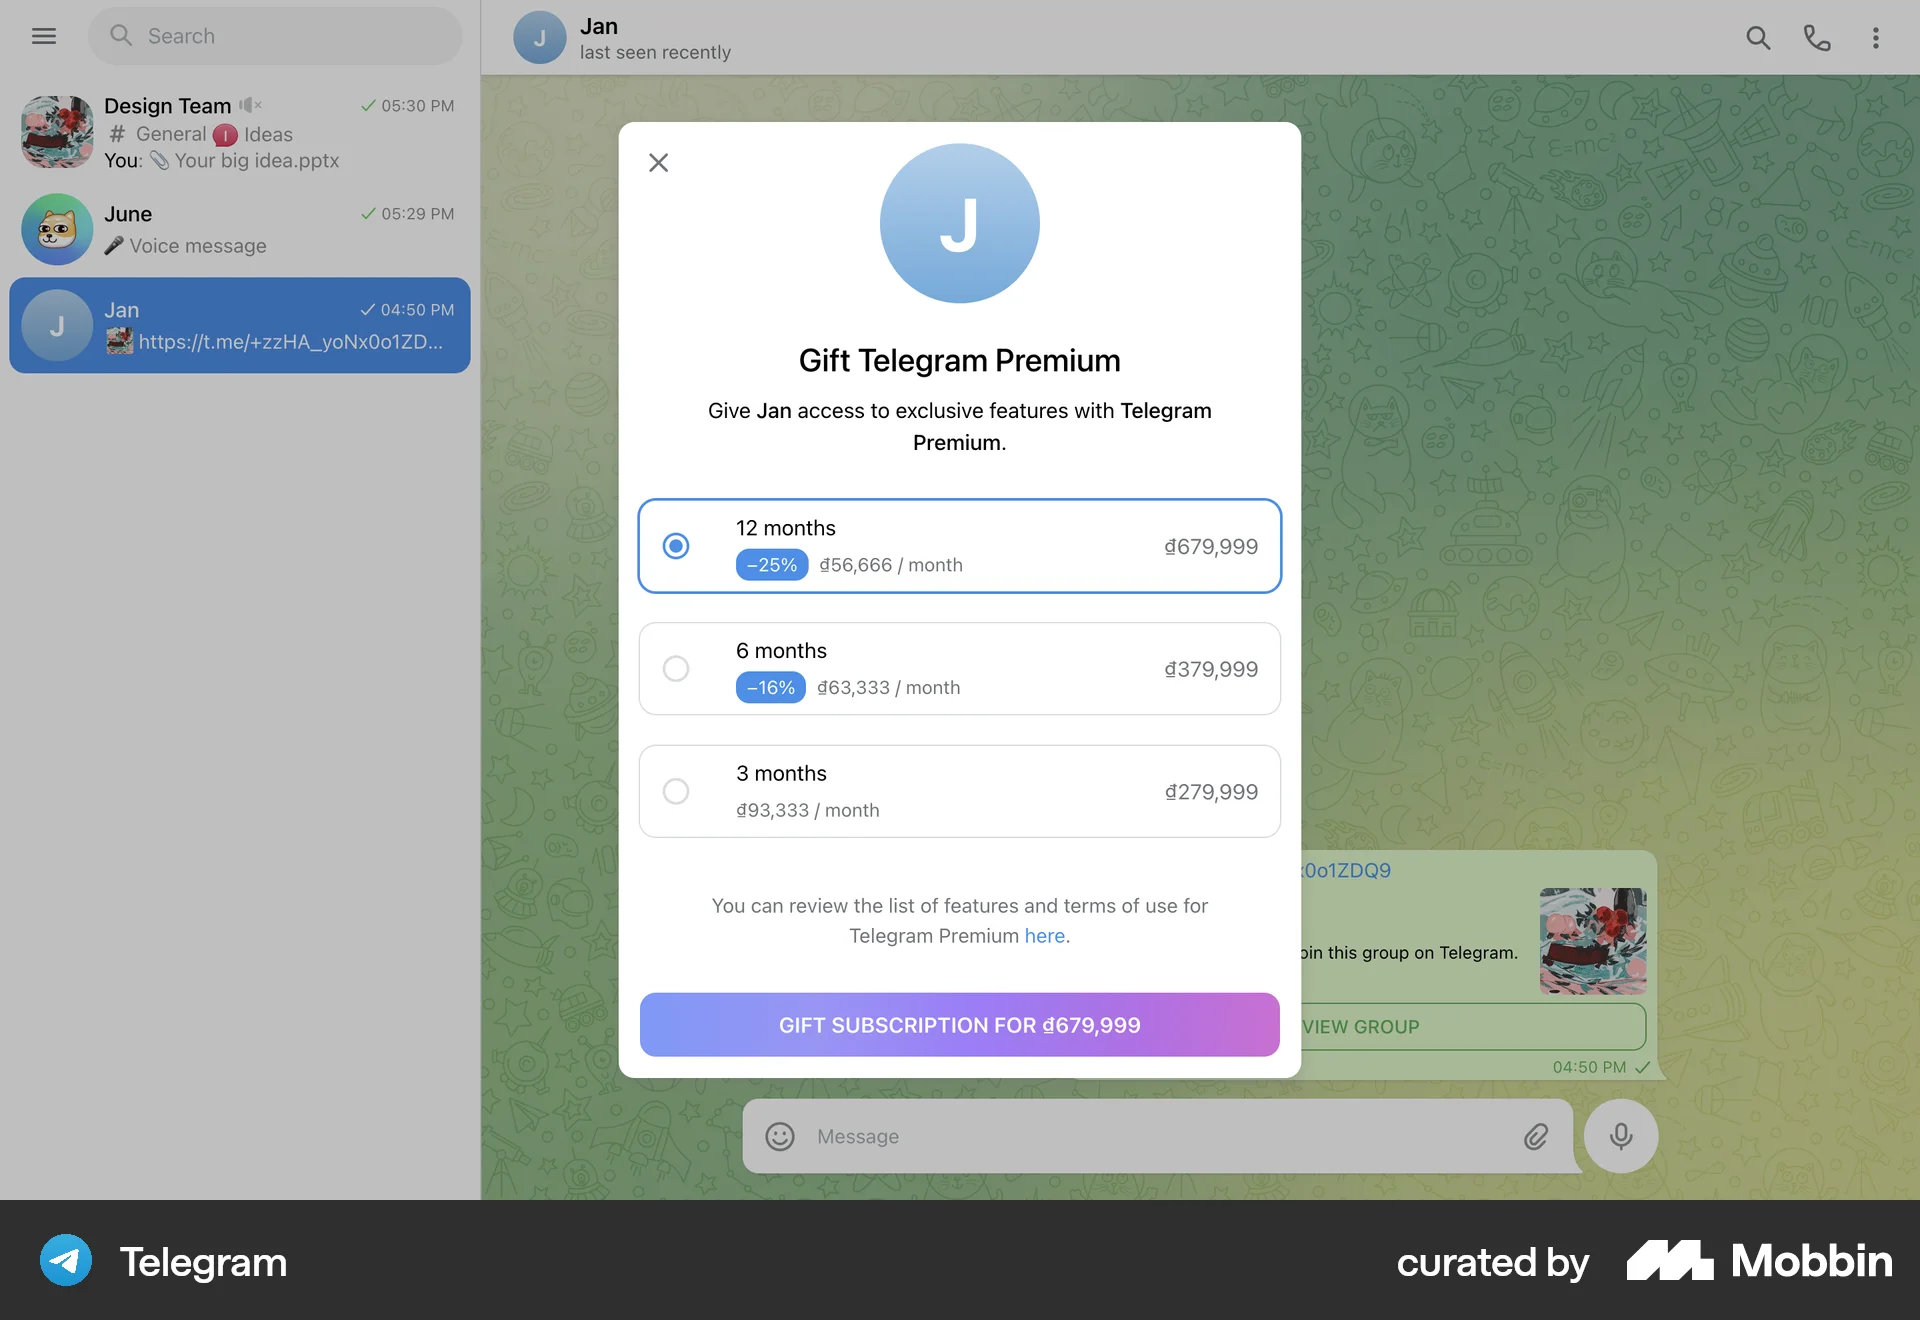Open the June conversation in the sidebar

tap(240, 229)
